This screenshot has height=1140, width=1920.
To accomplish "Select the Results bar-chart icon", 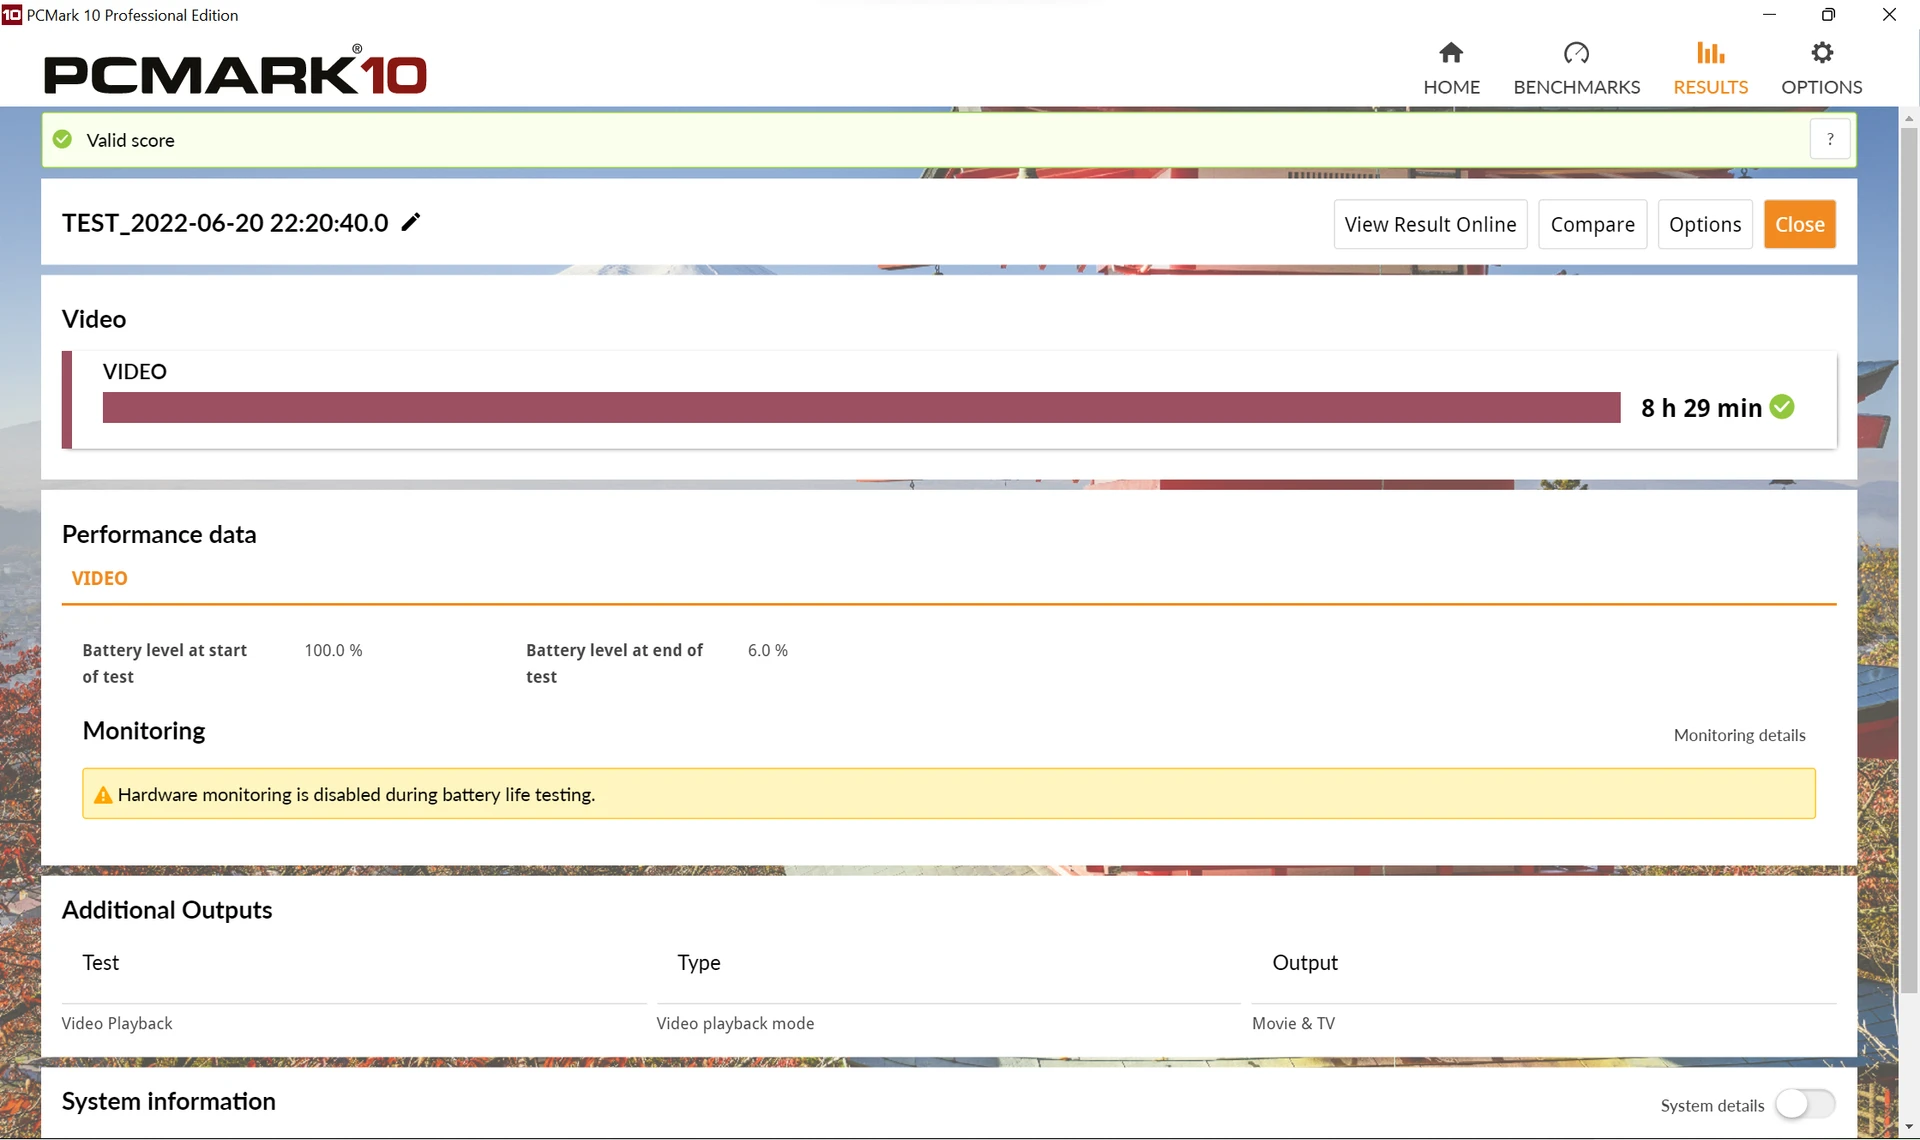I will click(1710, 52).
